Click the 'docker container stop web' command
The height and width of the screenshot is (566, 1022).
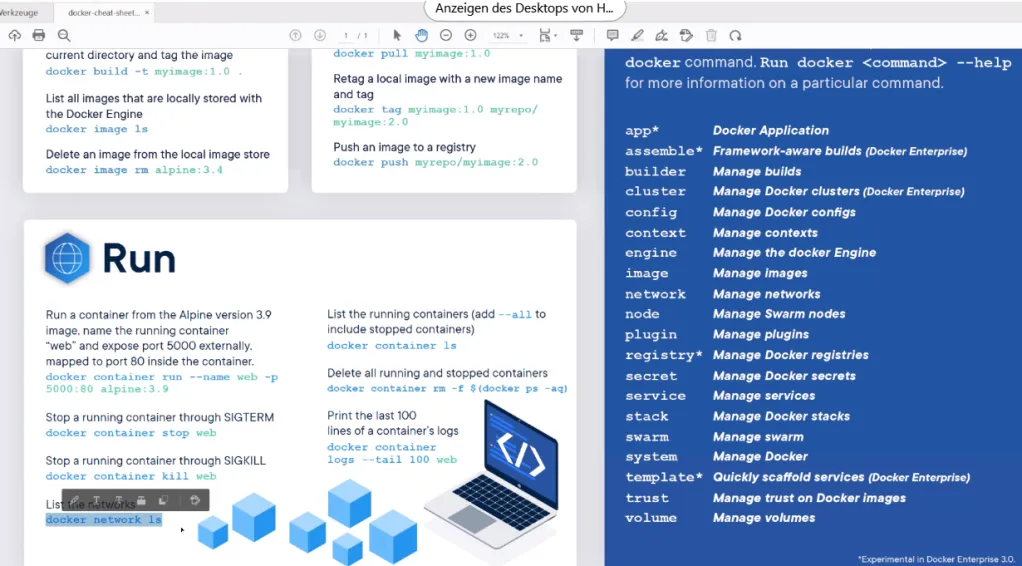pyautogui.click(x=130, y=433)
